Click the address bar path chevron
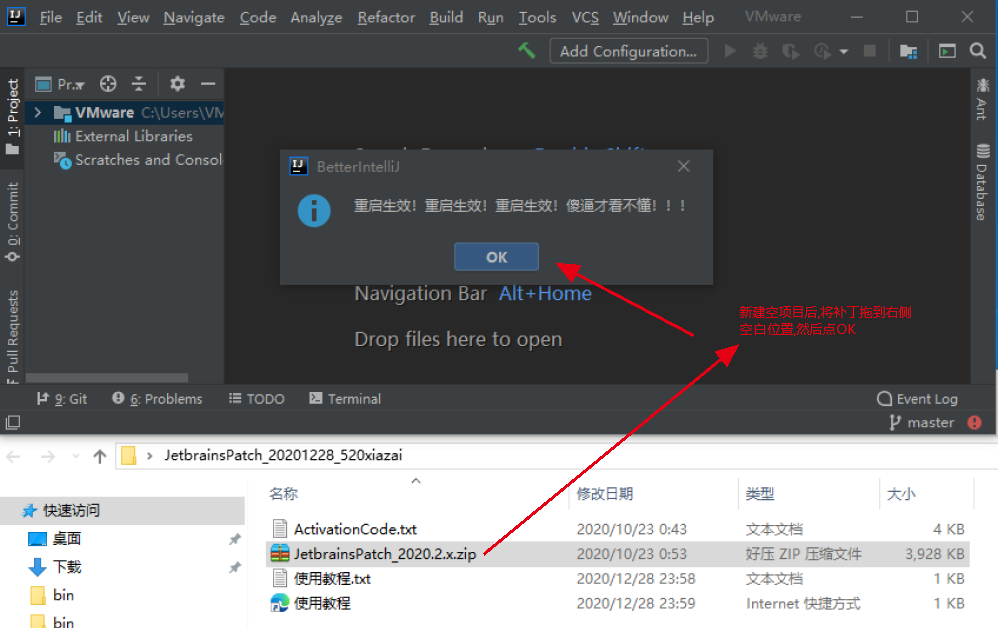Screen dimensions: 998x628 click(150, 456)
